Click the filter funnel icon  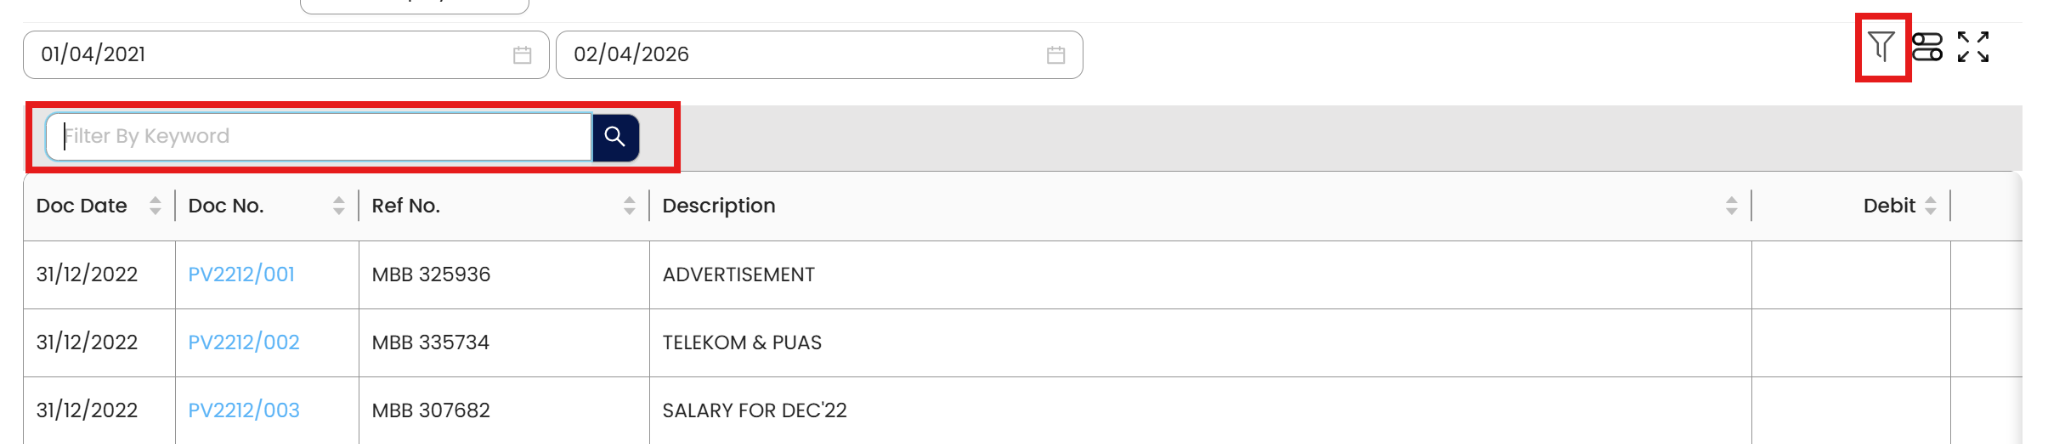[x=1881, y=47]
